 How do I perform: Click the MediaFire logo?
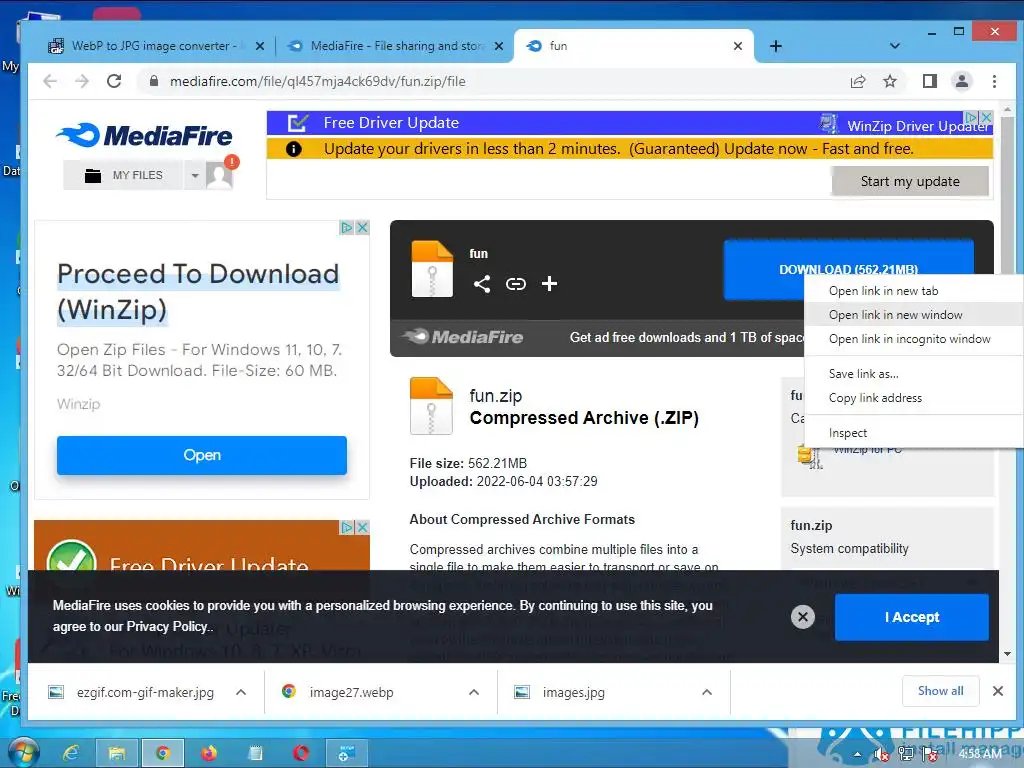point(144,135)
